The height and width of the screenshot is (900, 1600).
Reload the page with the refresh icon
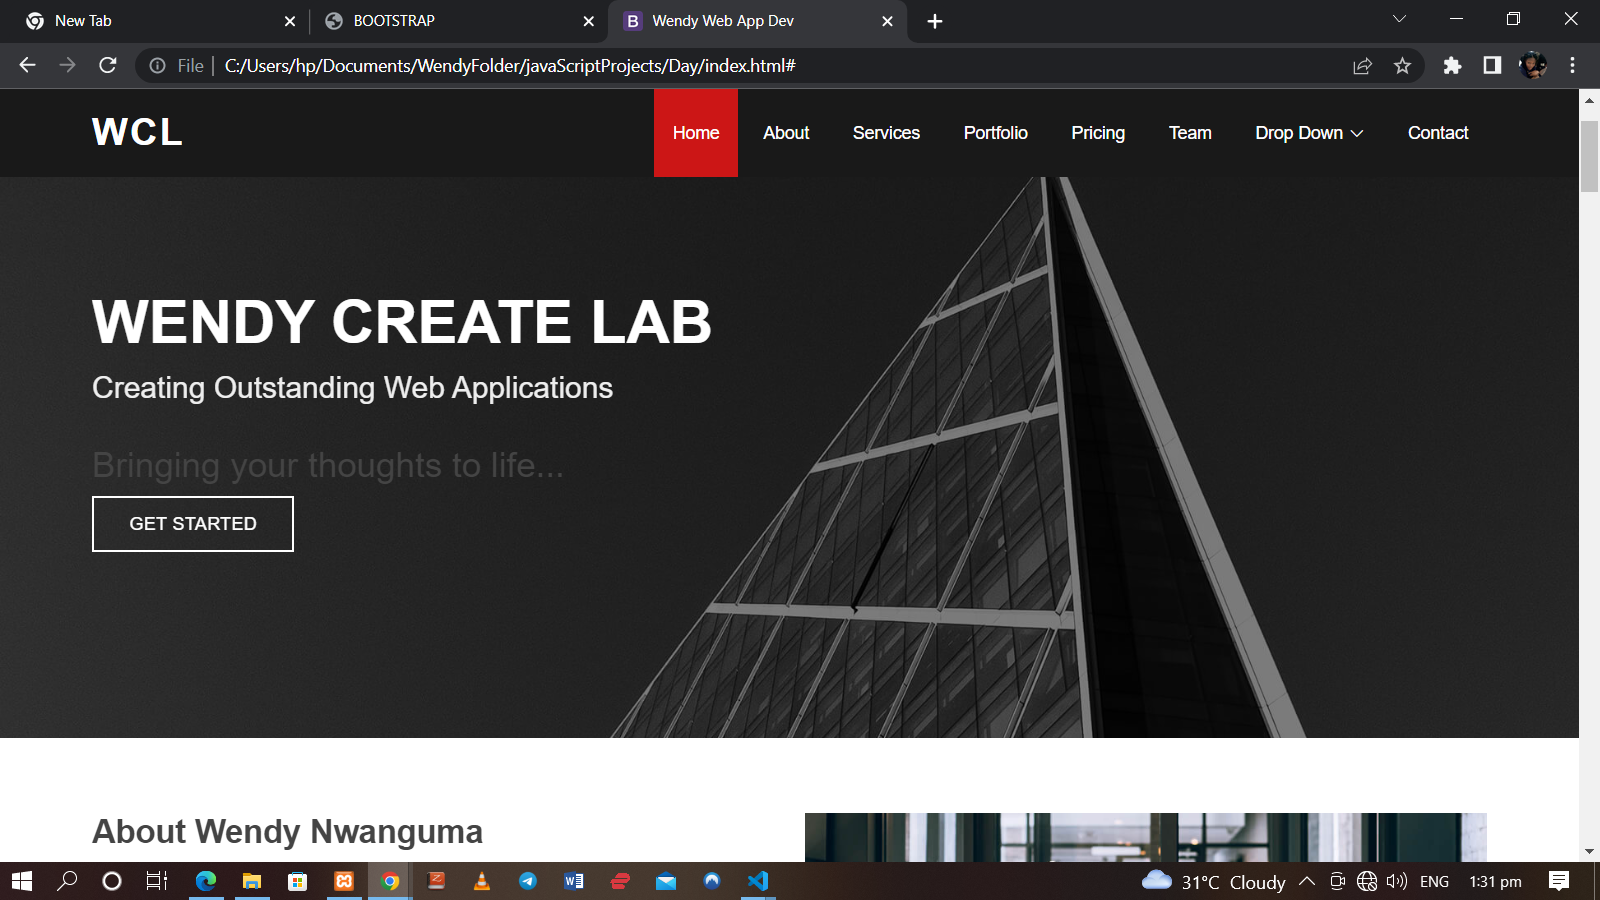tap(108, 66)
